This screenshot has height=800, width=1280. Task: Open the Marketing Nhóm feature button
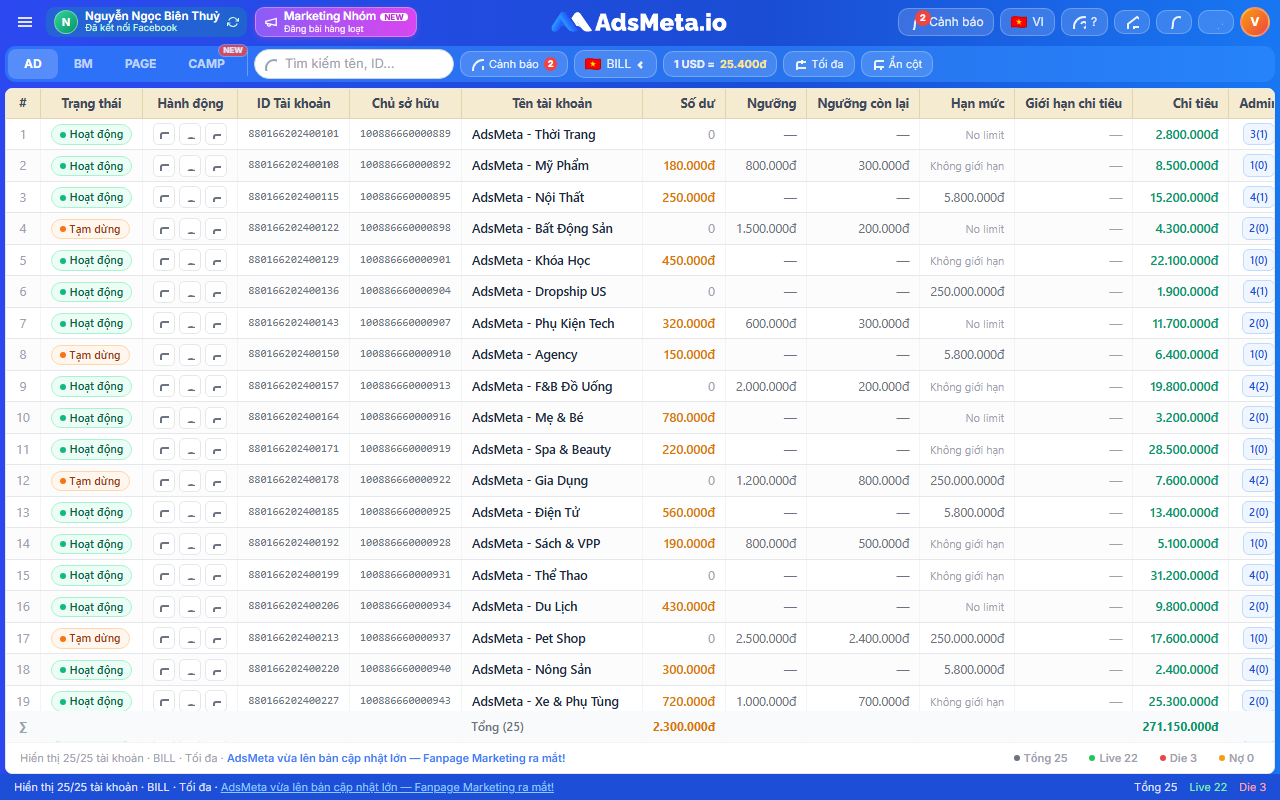[336, 22]
